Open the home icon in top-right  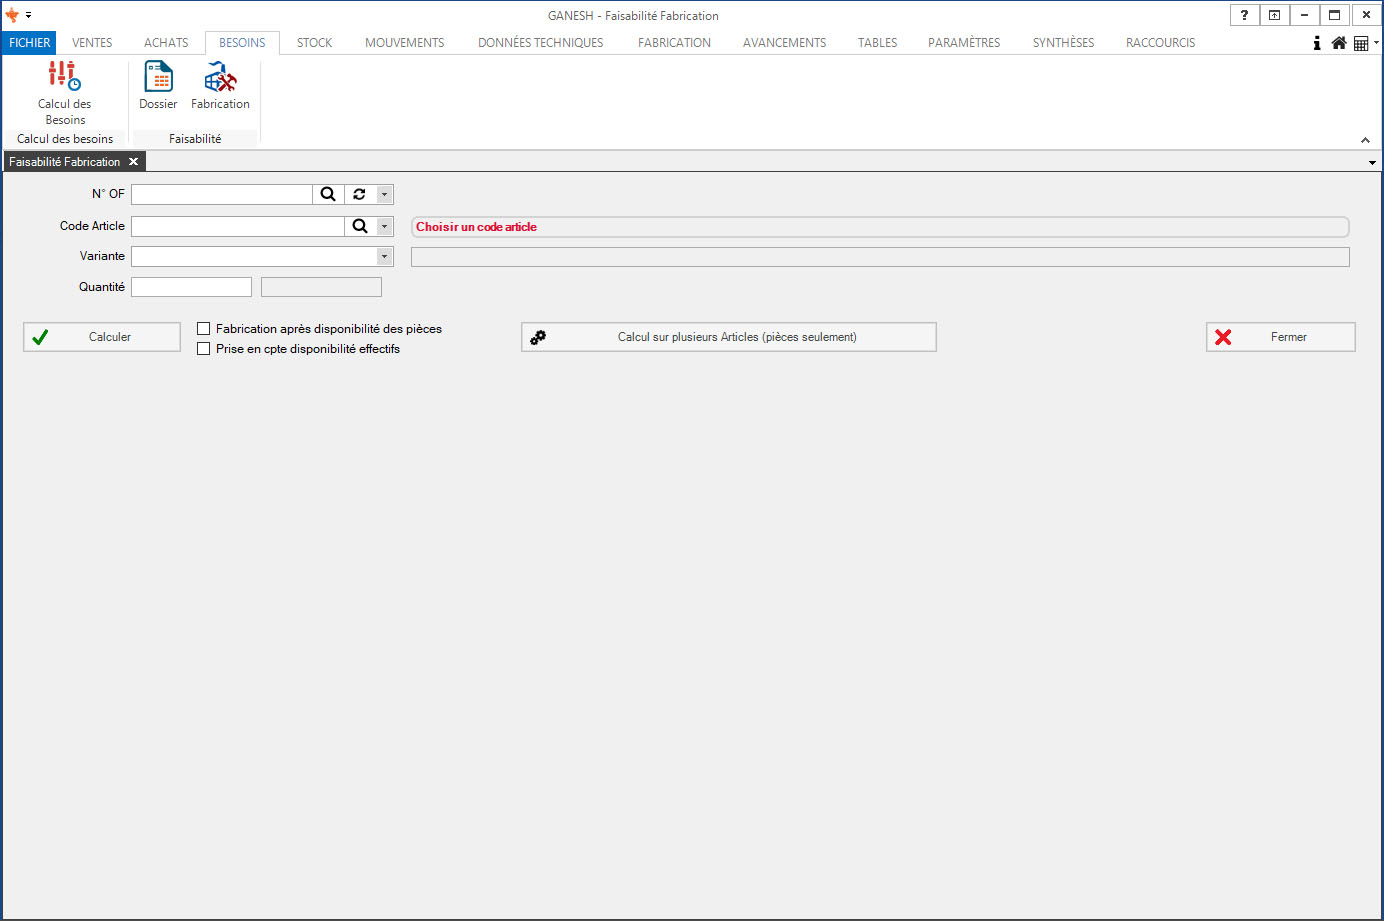click(x=1339, y=43)
